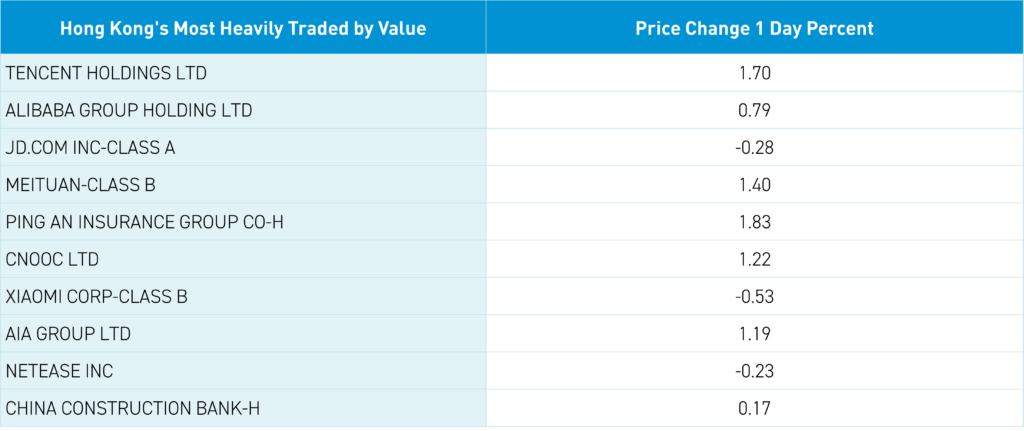Select ALIBABA GROUP HOLDING LTD
This screenshot has width=1024, height=431.
[x=129, y=110]
